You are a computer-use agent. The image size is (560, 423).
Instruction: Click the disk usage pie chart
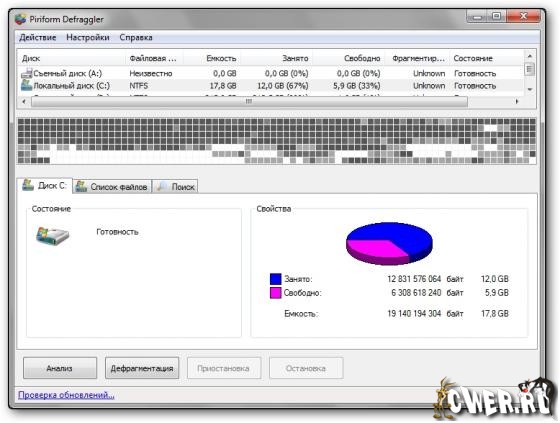389,244
